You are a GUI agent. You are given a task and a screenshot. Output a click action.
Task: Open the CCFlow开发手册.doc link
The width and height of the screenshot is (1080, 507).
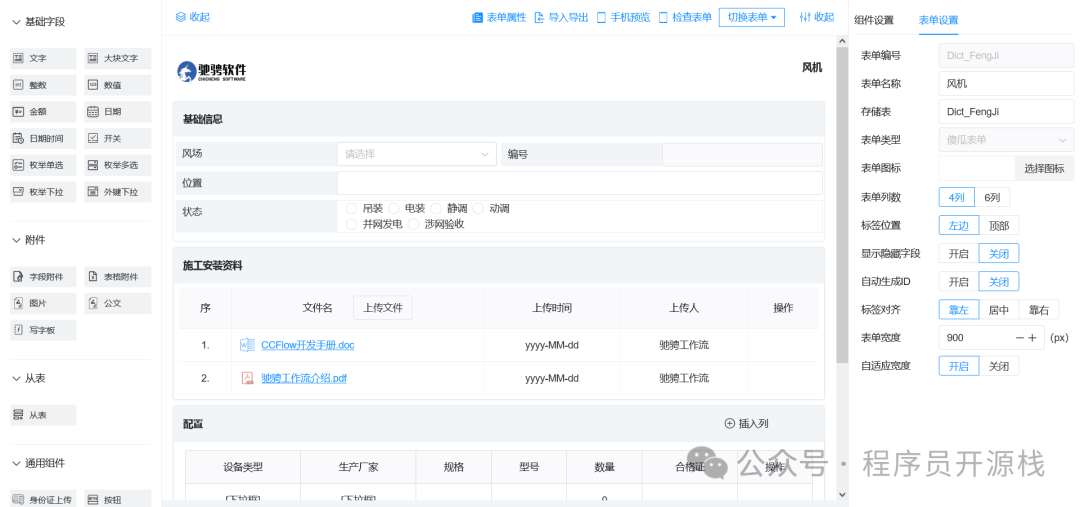pyautogui.click(x=307, y=345)
